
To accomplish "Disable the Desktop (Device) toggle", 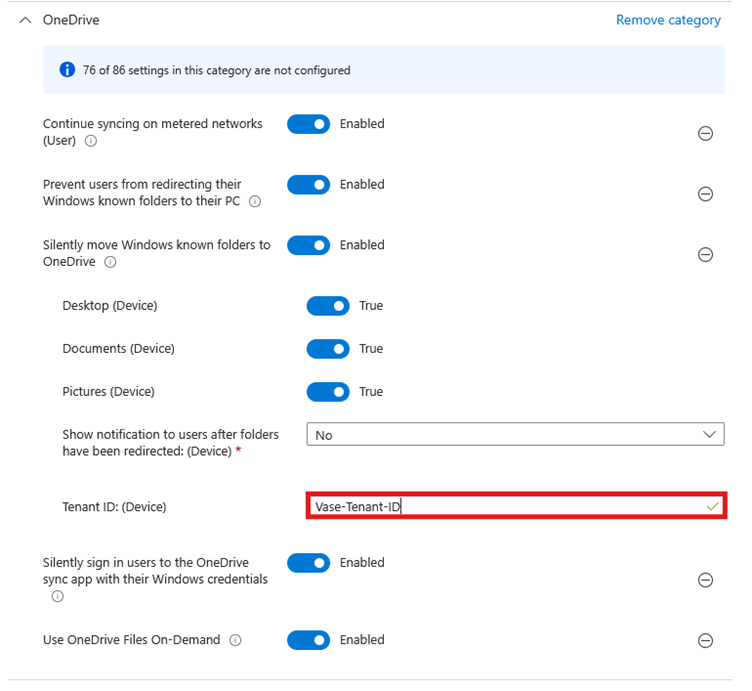I will [328, 306].
